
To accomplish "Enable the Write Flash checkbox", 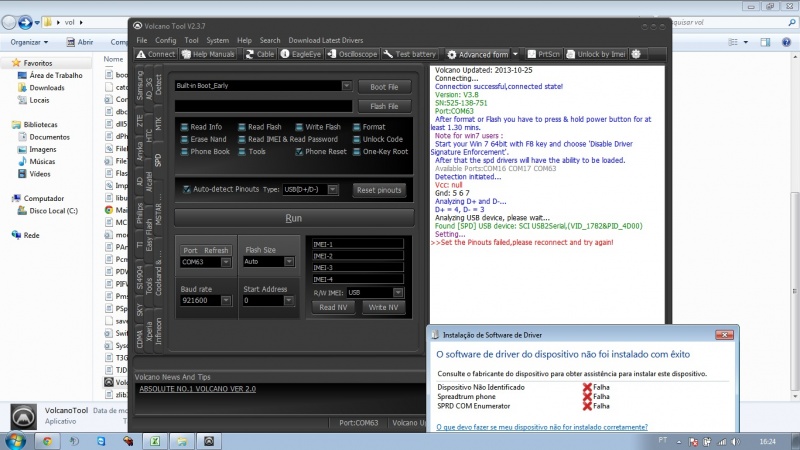I will tap(299, 127).
